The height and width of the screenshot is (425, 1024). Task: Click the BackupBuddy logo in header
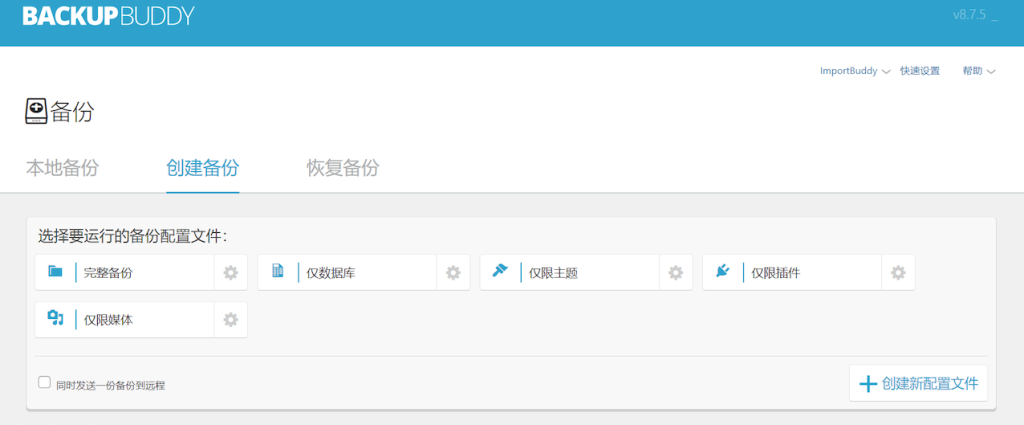point(108,17)
